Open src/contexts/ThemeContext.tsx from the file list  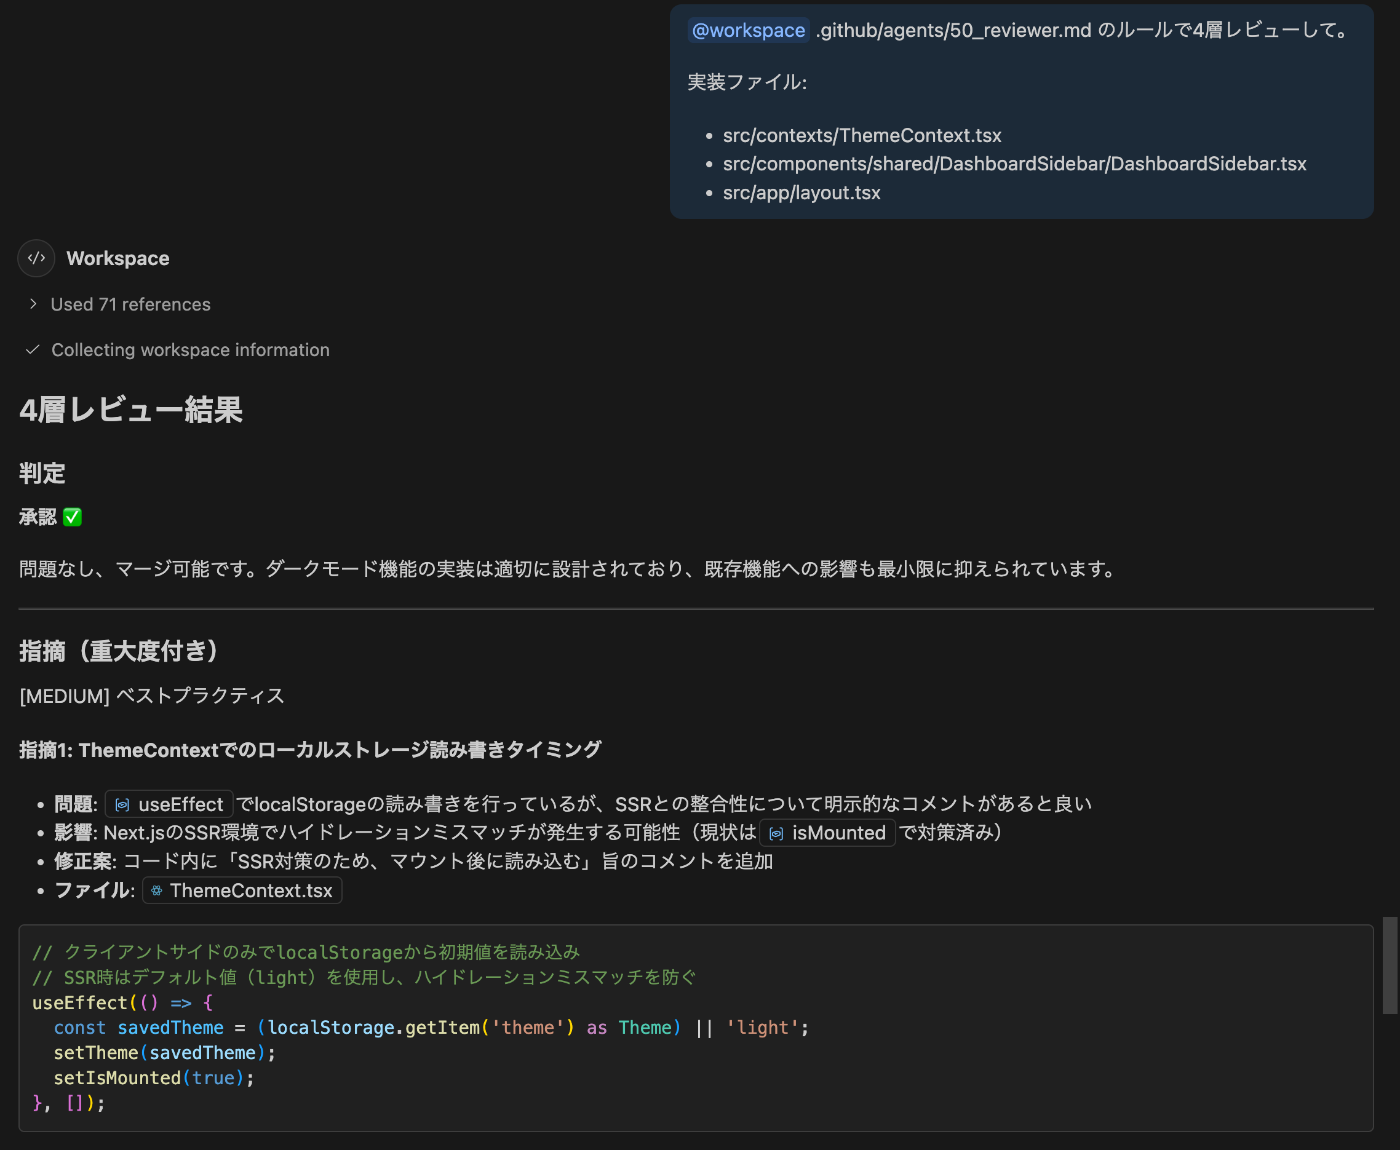tap(862, 135)
